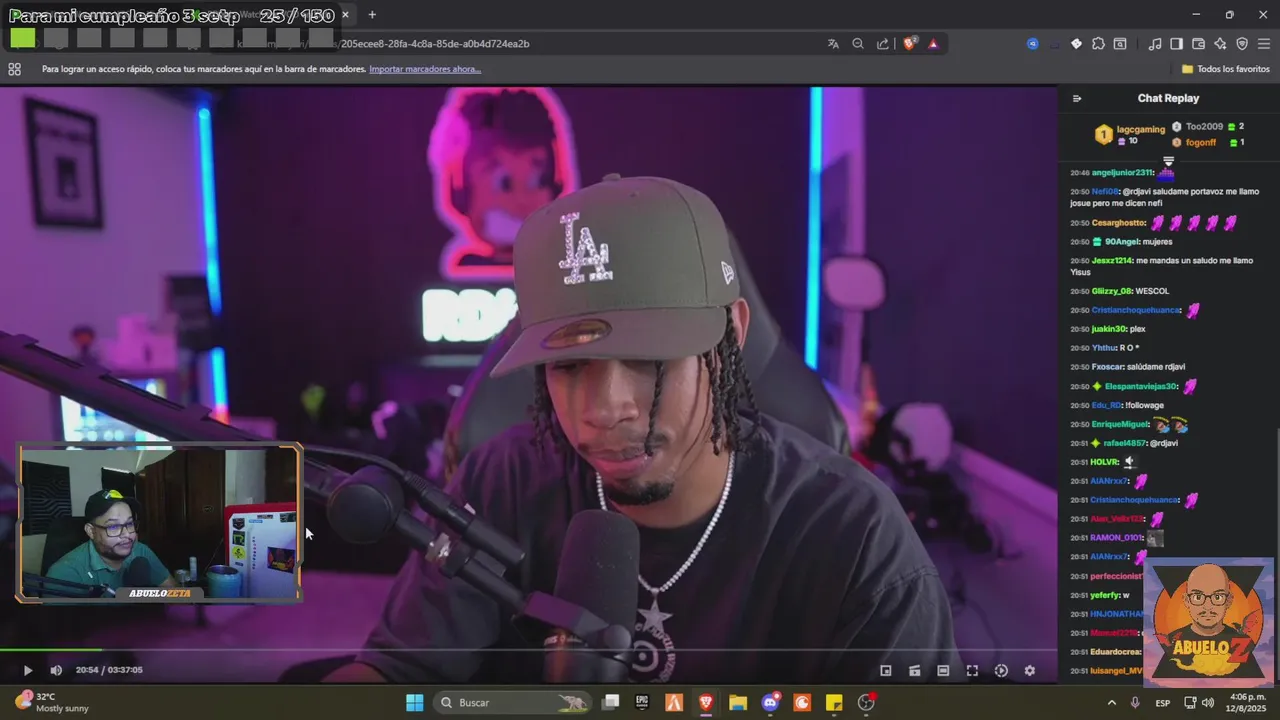
Task: Open the Windows Start menu
Action: pos(414,703)
